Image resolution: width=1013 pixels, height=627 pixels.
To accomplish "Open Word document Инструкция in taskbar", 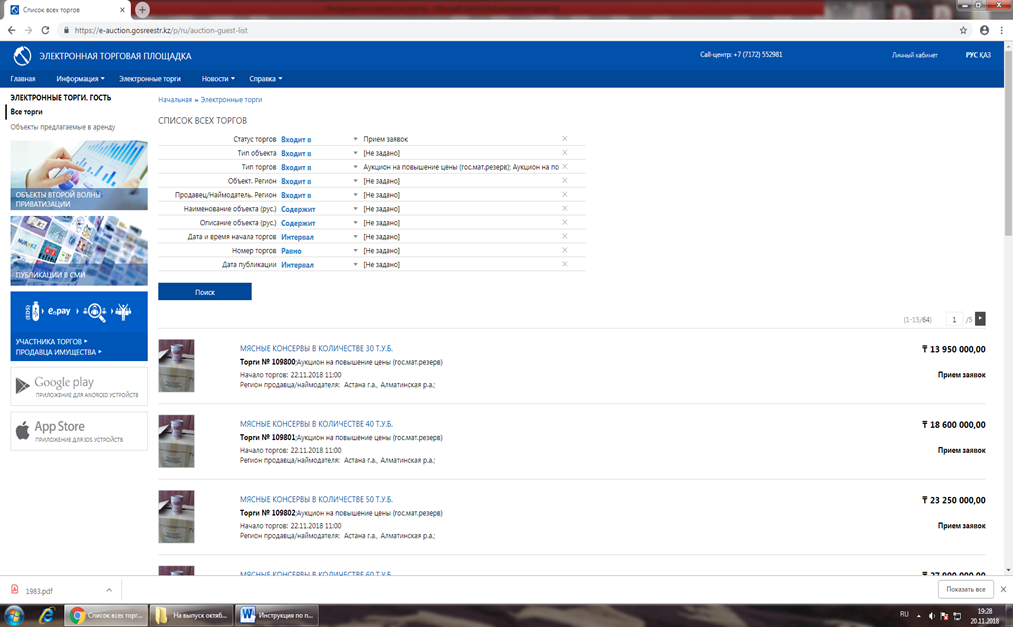I will pos(277,615).
